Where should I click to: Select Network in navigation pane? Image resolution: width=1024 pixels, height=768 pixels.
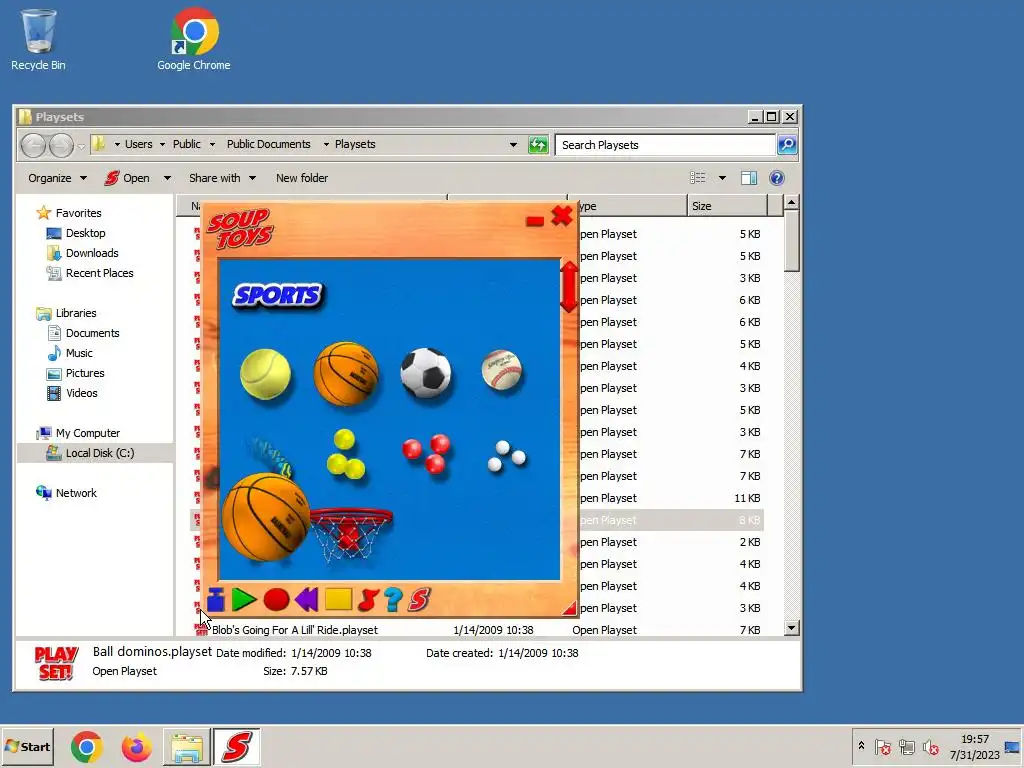(76, 493)
